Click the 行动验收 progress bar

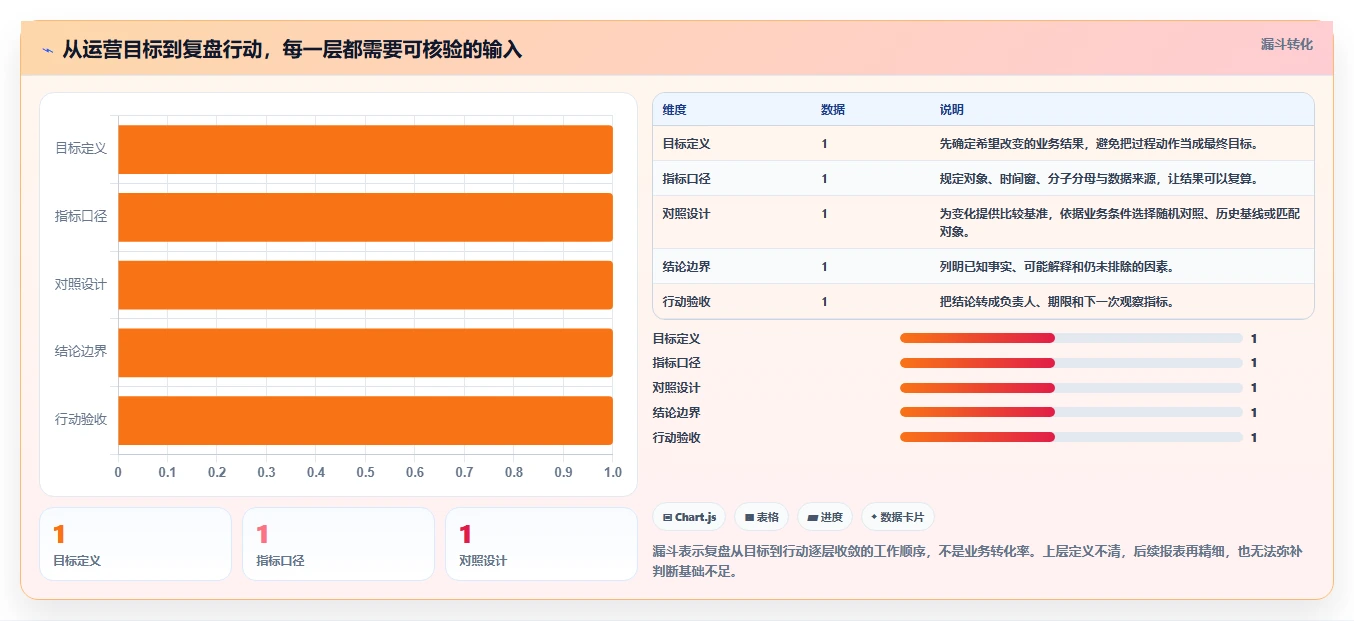1071,437
